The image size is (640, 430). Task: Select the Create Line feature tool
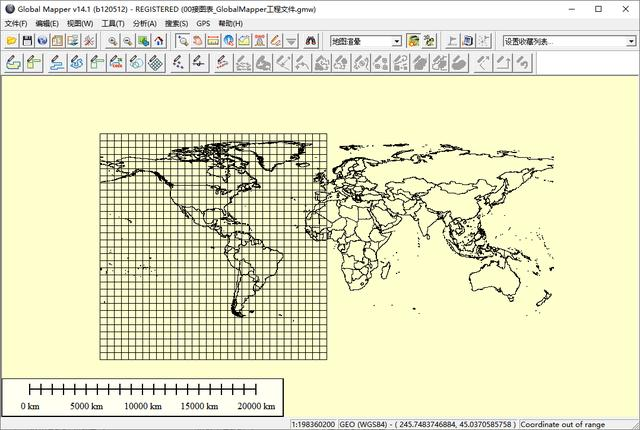click(x=56, y=63)
